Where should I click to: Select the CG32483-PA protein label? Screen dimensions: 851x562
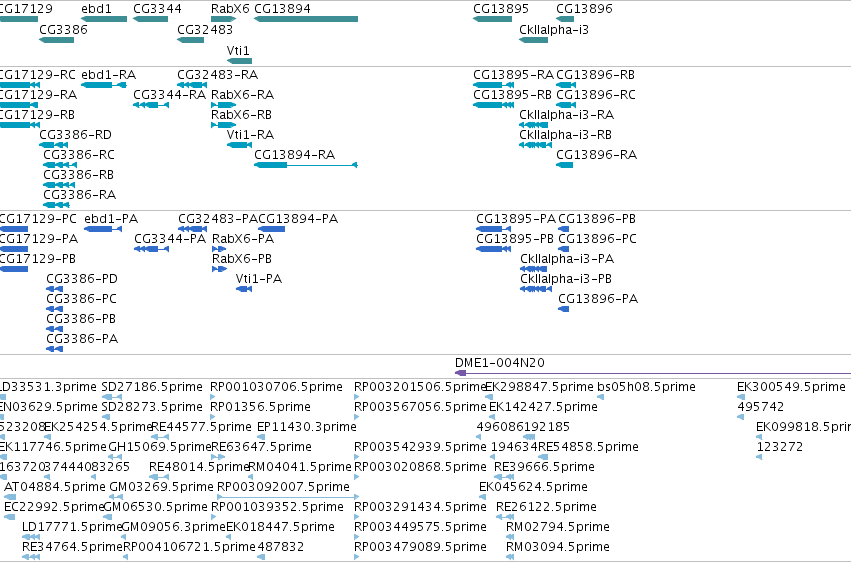218,219
